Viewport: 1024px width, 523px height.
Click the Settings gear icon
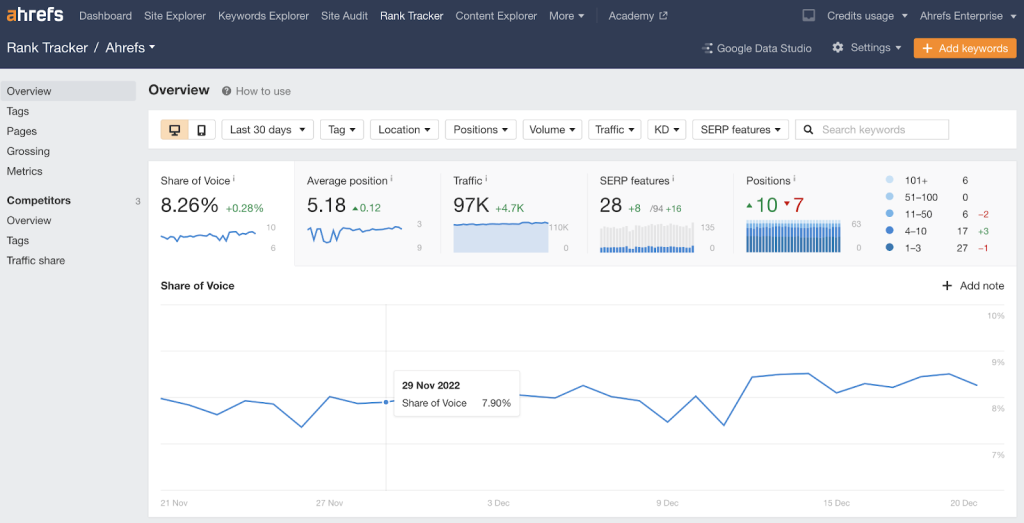pyautogui.click(x=838, y=48)
